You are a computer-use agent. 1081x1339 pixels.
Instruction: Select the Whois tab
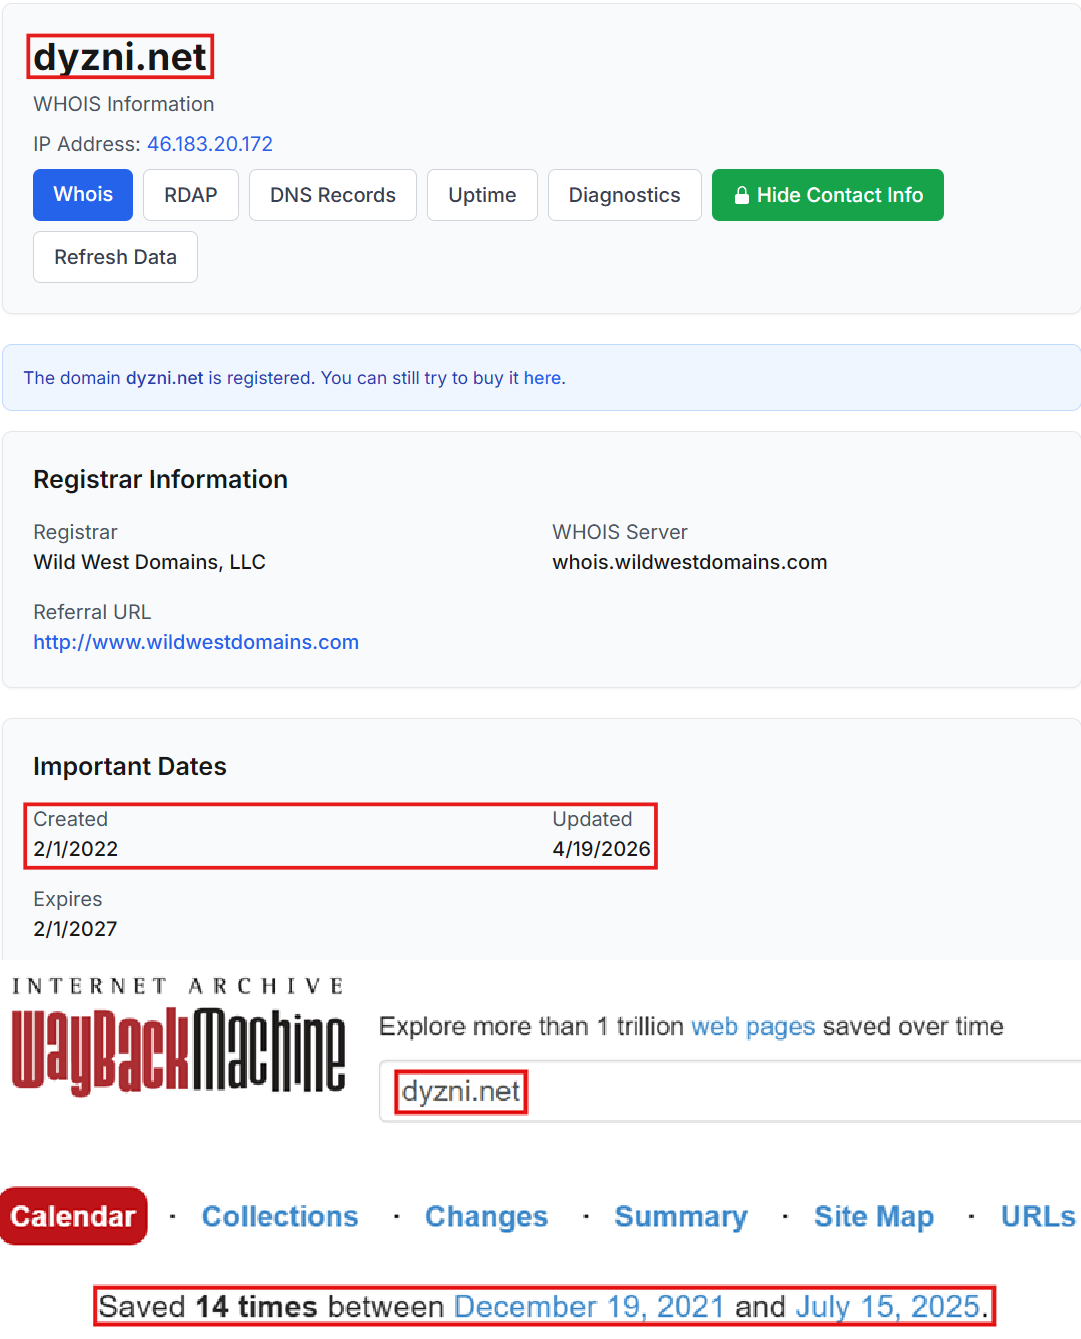pos(83,195)
